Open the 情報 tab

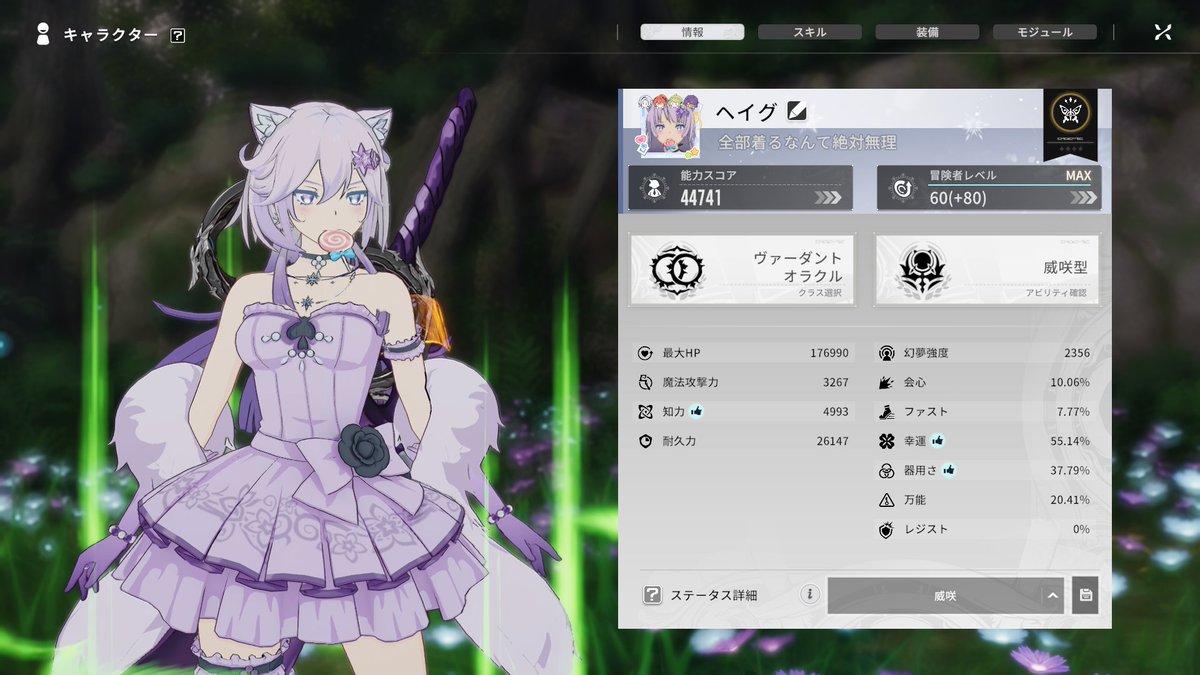(x=692, y=32)
